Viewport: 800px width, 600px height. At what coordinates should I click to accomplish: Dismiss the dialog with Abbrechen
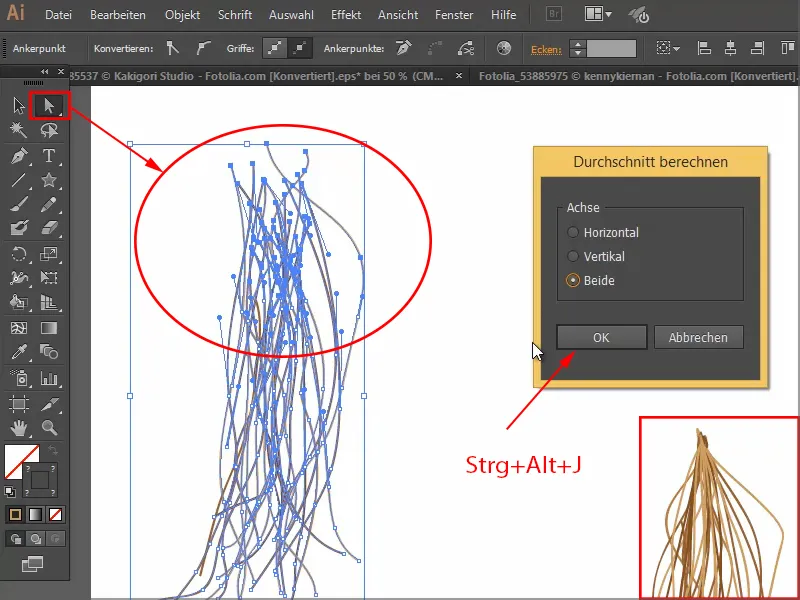698,337
